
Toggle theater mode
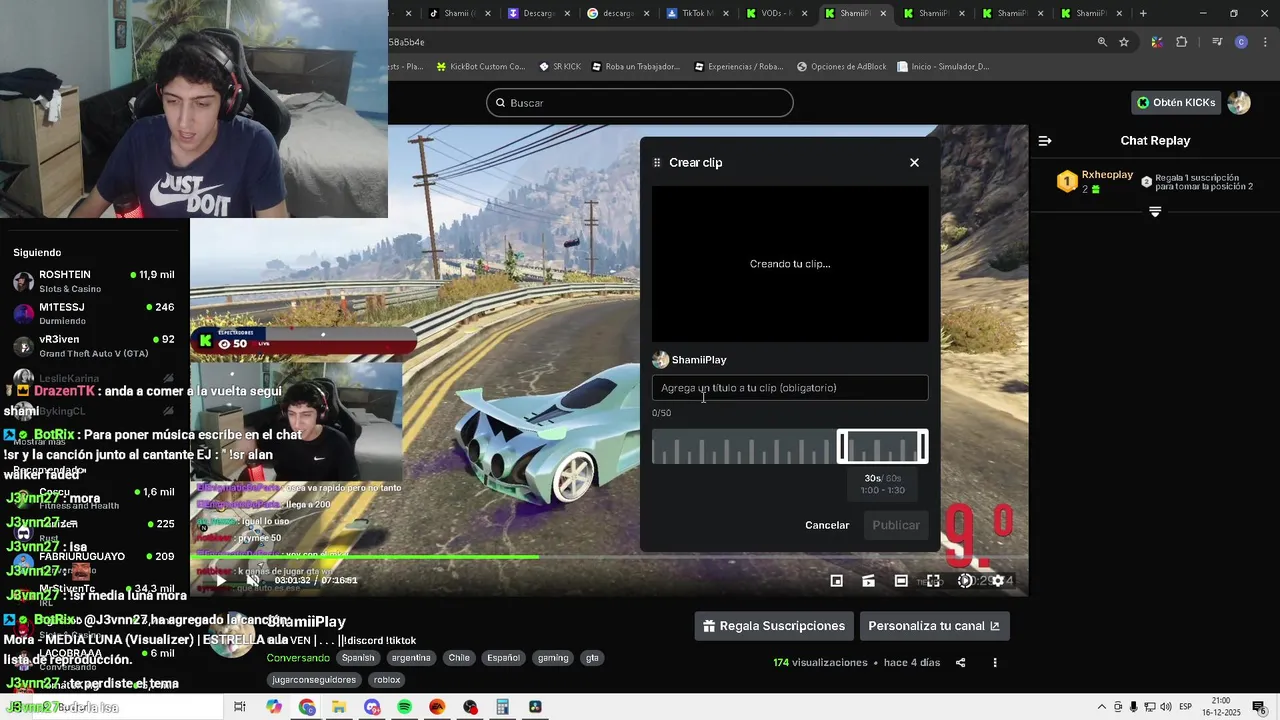901,580
